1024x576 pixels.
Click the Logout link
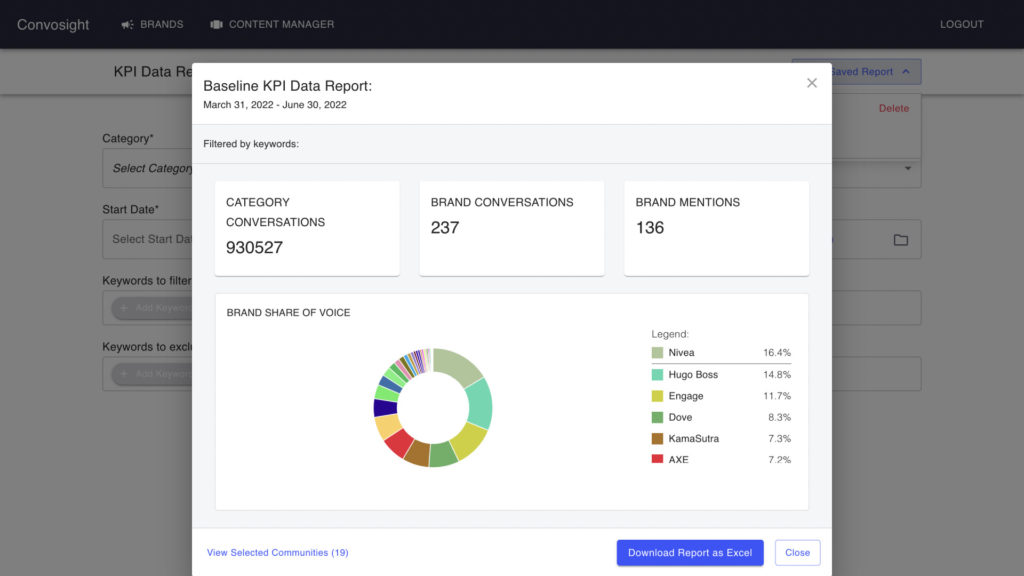(961, 24)
